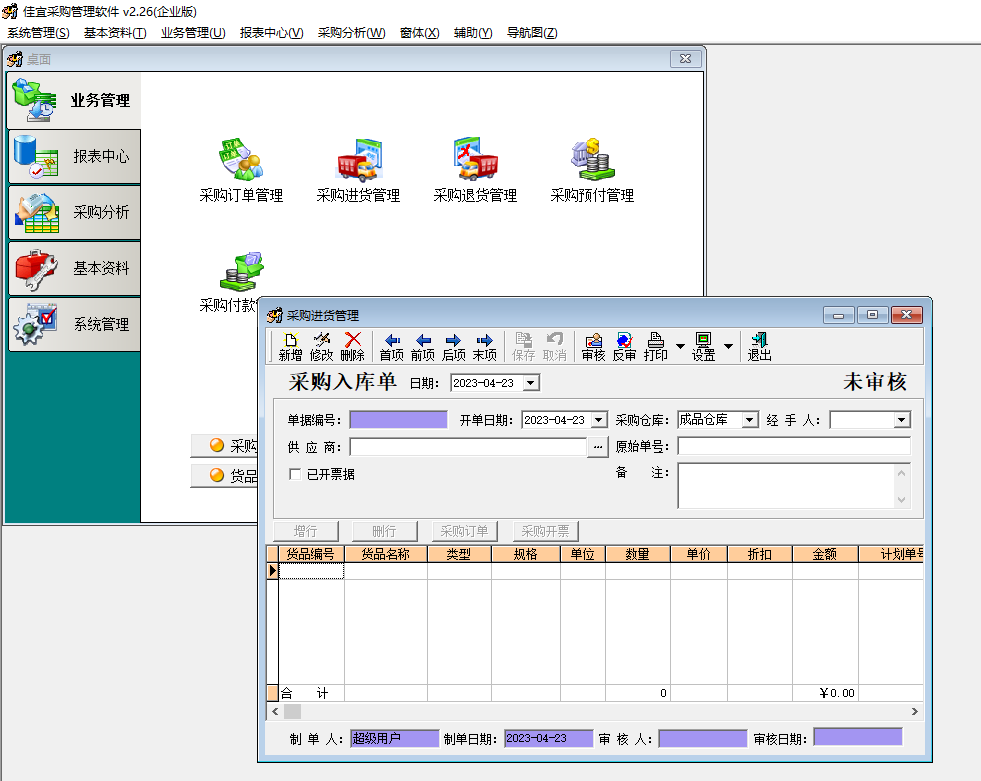Open 采购退货管理 desktop icon
The width and height of the screenshot is (981, 781).
point(475,171)
